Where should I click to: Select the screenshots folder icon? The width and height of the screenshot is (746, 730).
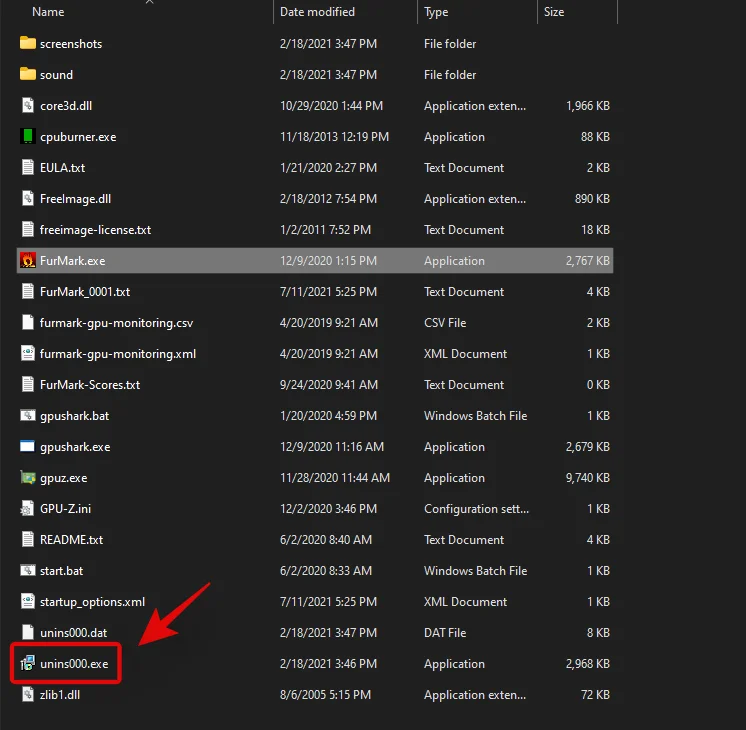(x=28, y=44)
